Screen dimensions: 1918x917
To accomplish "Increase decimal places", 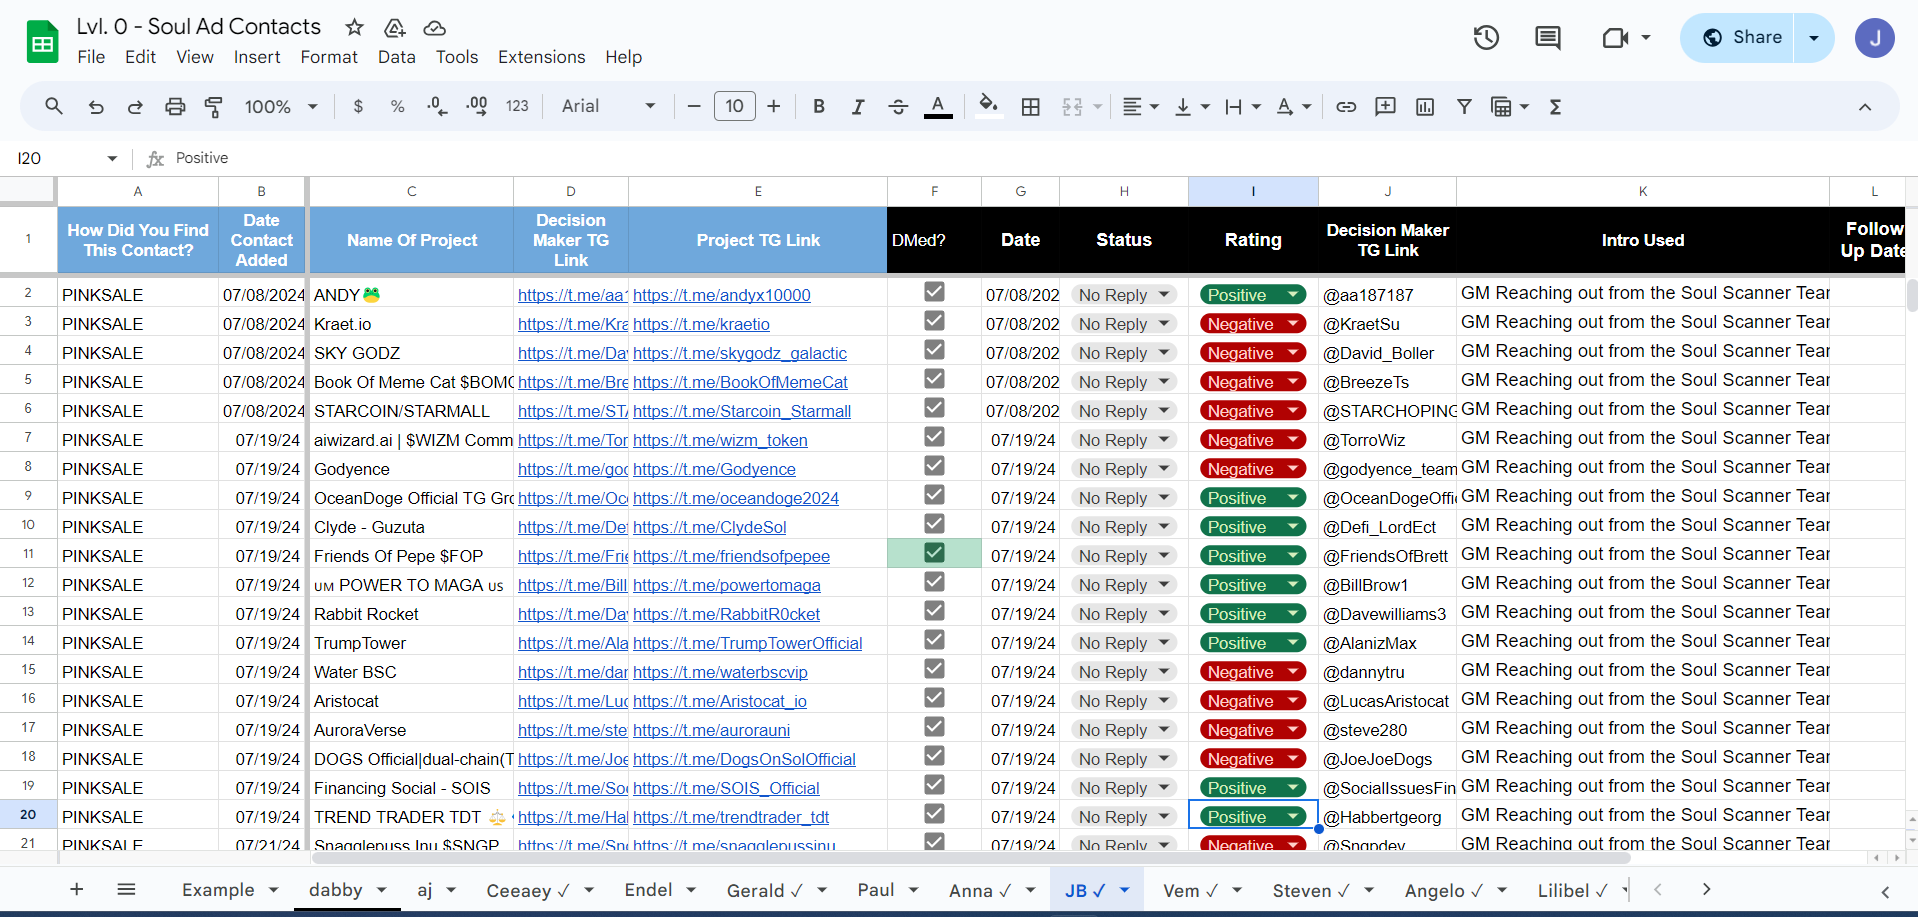I will [477, 106].
